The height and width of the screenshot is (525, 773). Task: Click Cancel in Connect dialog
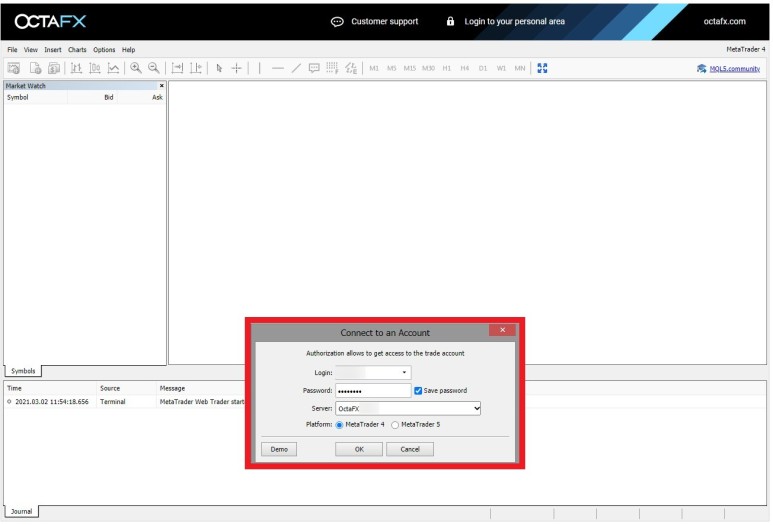point(410,449)
